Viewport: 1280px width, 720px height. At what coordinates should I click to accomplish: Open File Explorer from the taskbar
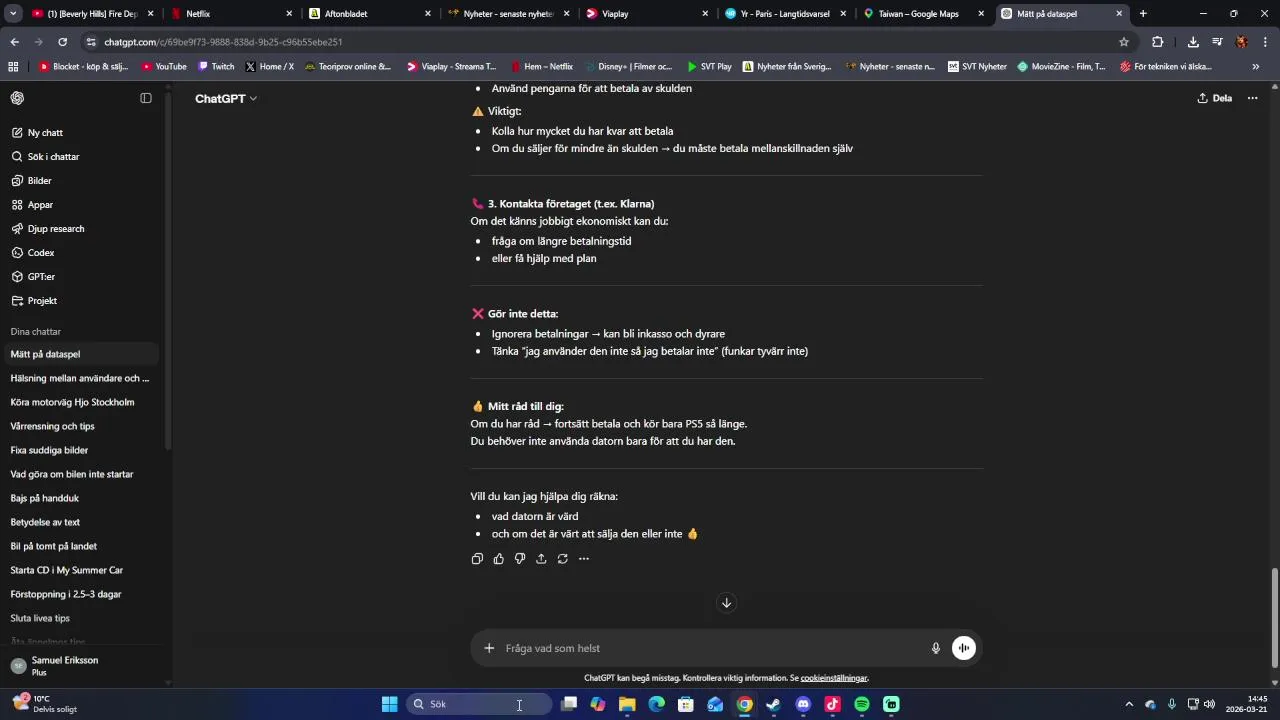[x=627, y=704]
